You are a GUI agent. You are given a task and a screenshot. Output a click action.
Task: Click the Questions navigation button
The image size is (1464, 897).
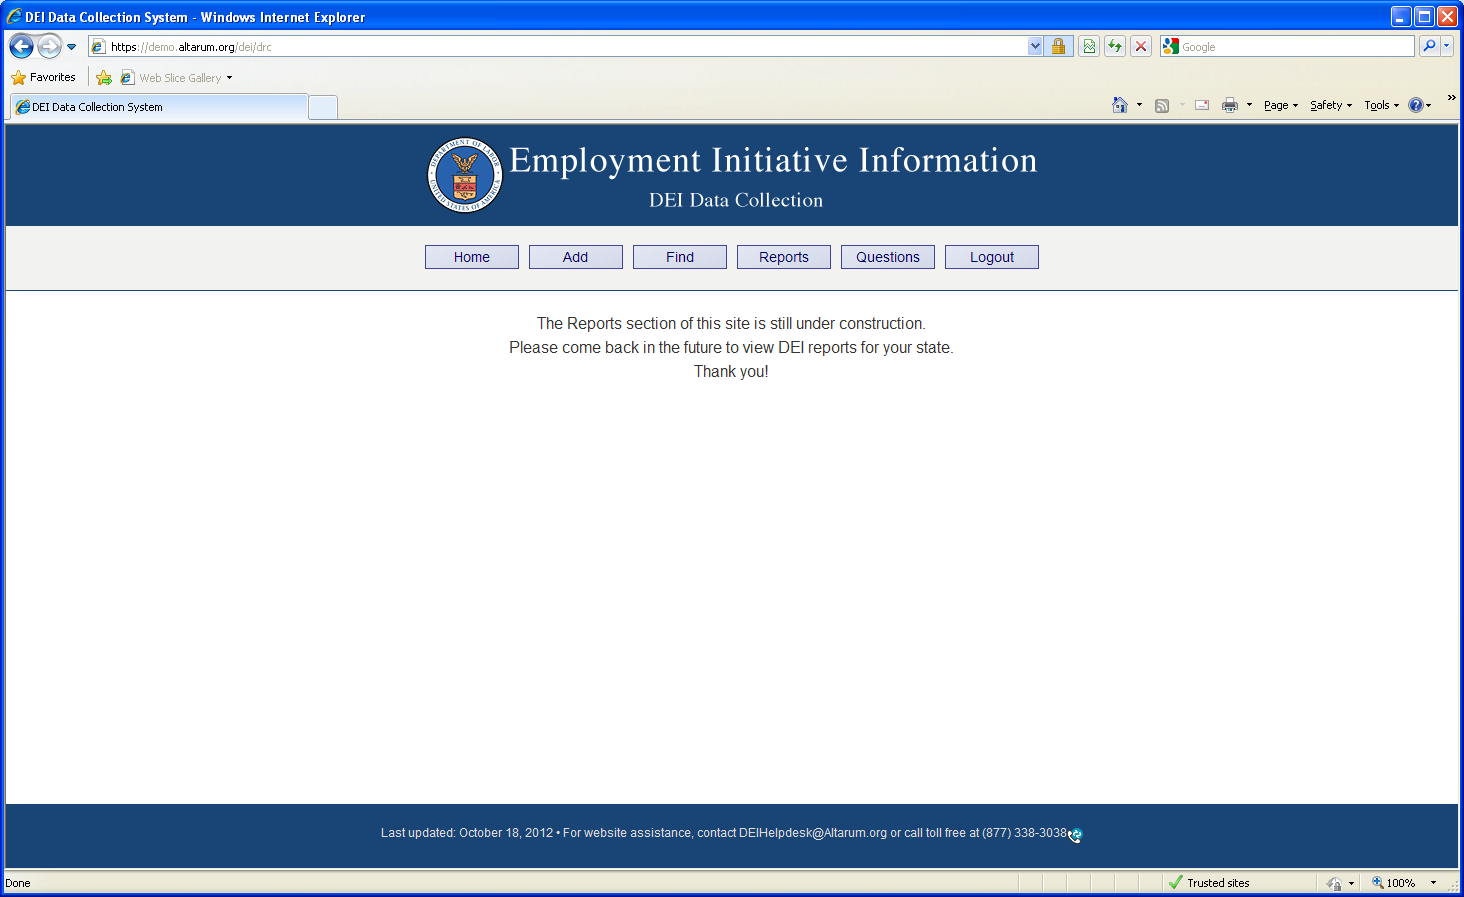[x=887, y=257]
